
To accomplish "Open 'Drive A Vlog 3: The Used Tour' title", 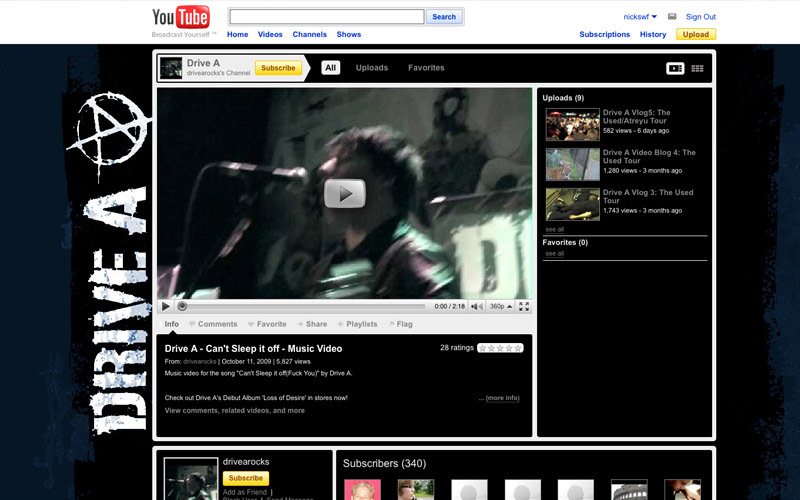I will [x=648, y=196].
